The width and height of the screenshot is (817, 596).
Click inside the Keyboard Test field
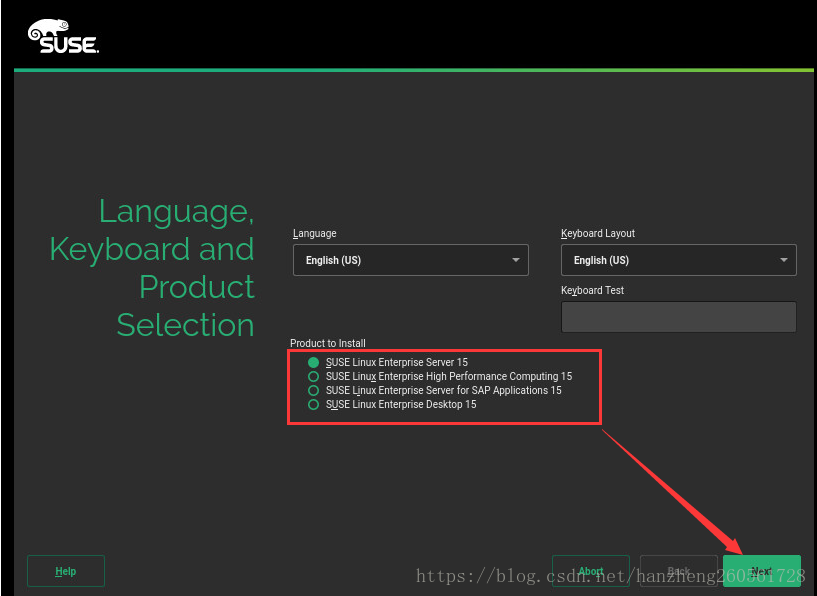[x=678, y=317]
